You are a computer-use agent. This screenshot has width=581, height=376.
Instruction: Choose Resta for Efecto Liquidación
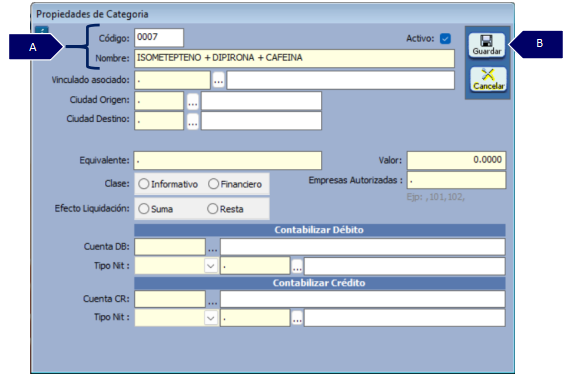pyautogui.click(x=225, y=209)
